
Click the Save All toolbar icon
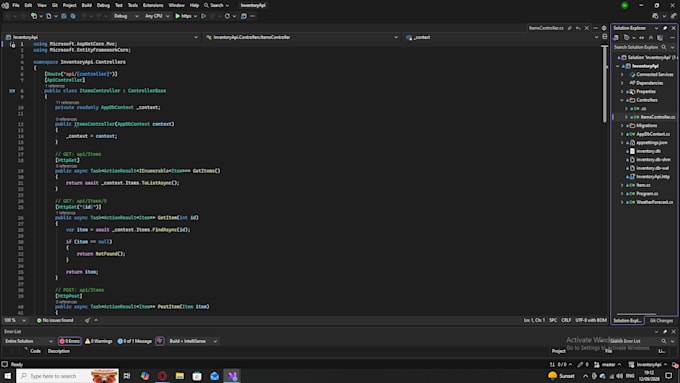tap(73, 16)
